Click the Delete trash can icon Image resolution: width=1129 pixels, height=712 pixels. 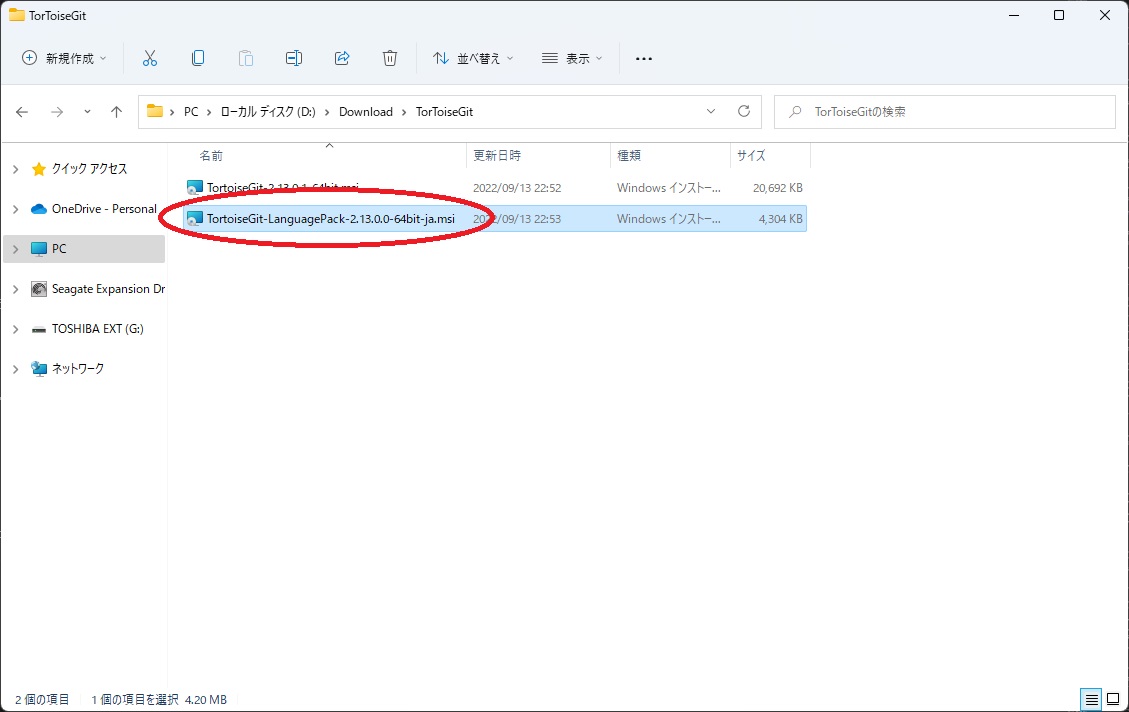390,58
